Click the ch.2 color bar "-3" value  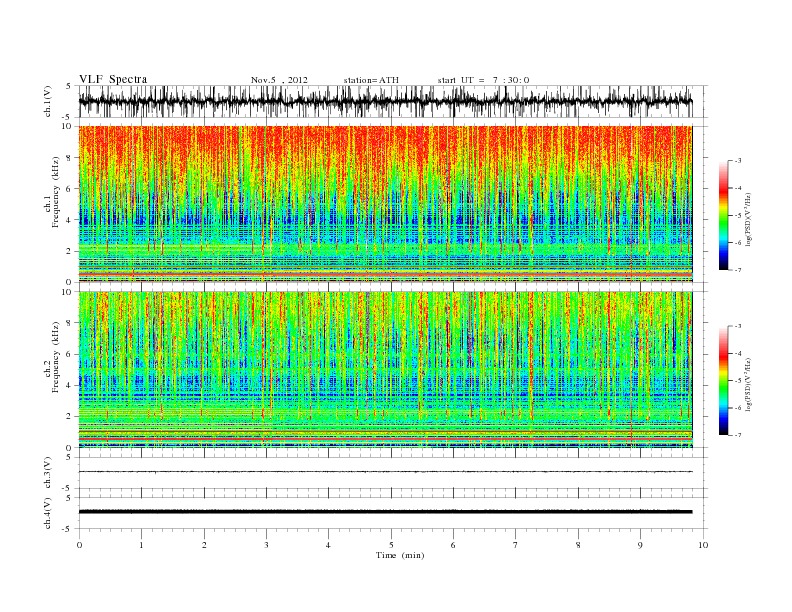coord(738,326)
